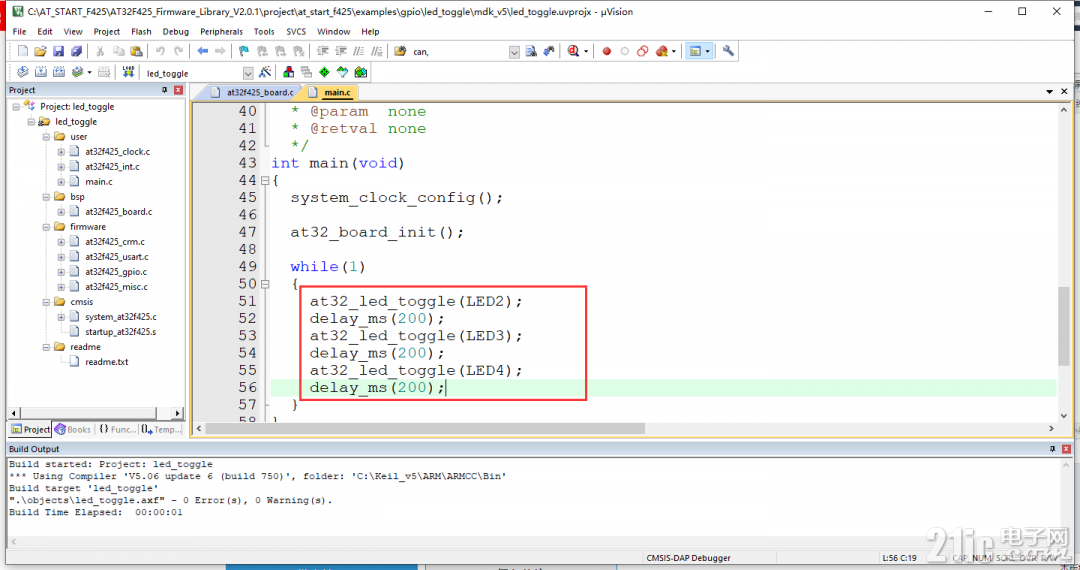
Task: Pin the Build Output panel
Action: point(1052,449)
